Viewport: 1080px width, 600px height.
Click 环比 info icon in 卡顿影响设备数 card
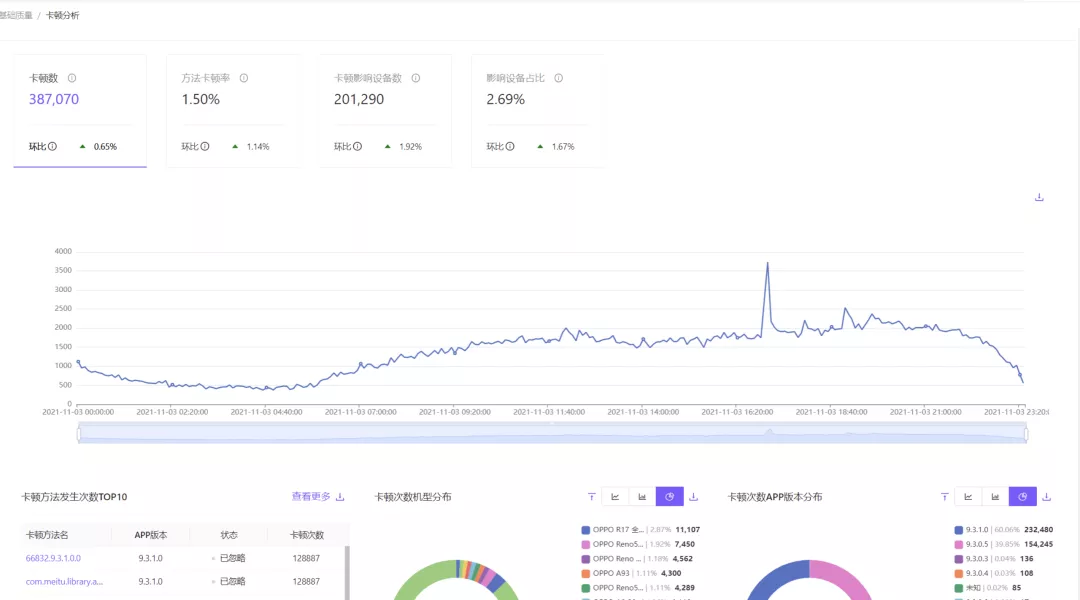tap(358, 147)
